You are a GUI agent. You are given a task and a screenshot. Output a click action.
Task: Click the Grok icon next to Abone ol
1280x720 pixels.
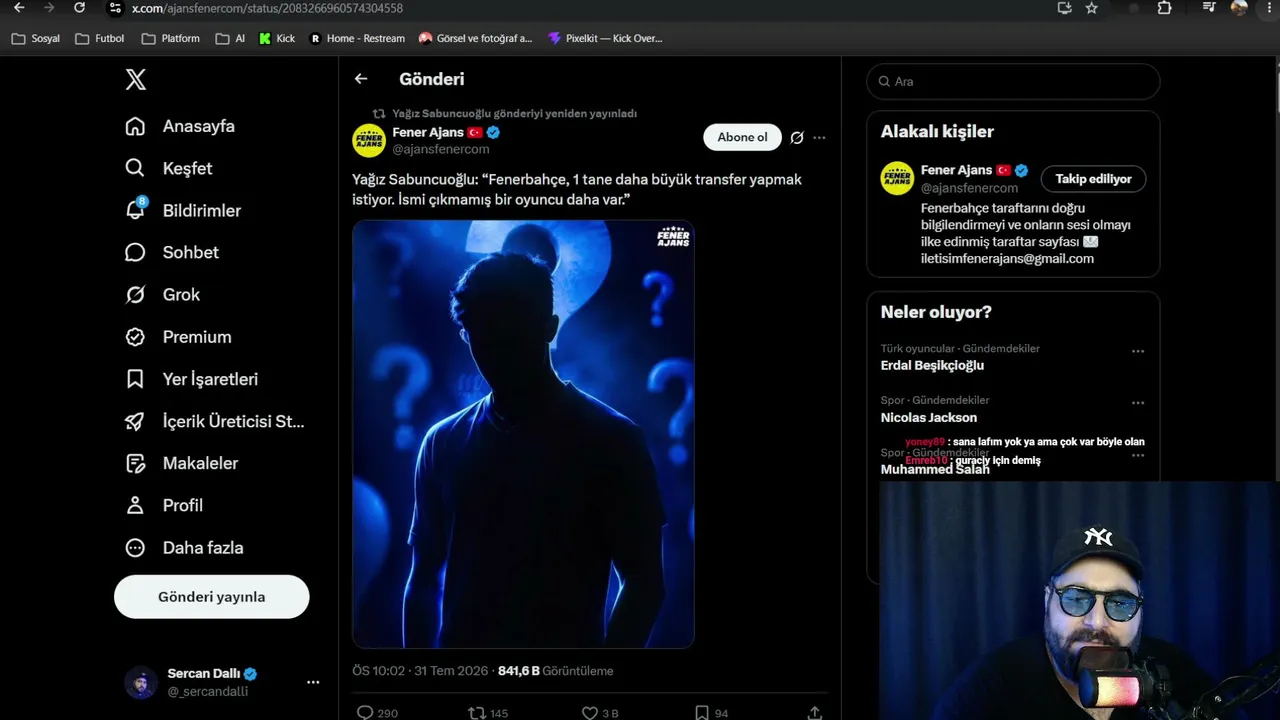(x=797, y=137)
